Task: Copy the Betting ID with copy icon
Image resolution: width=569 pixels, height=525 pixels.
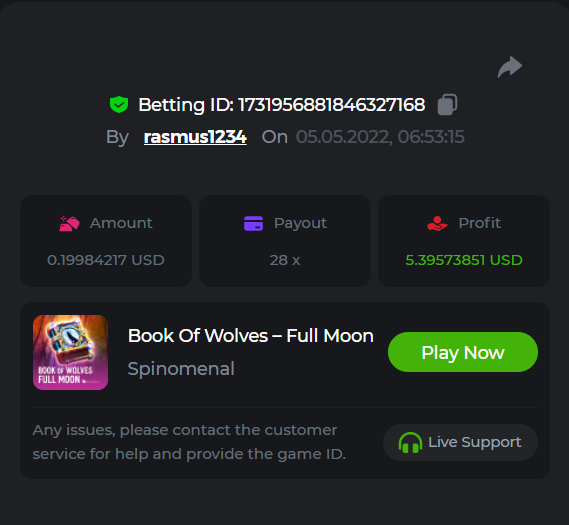Action: [447, 105]
